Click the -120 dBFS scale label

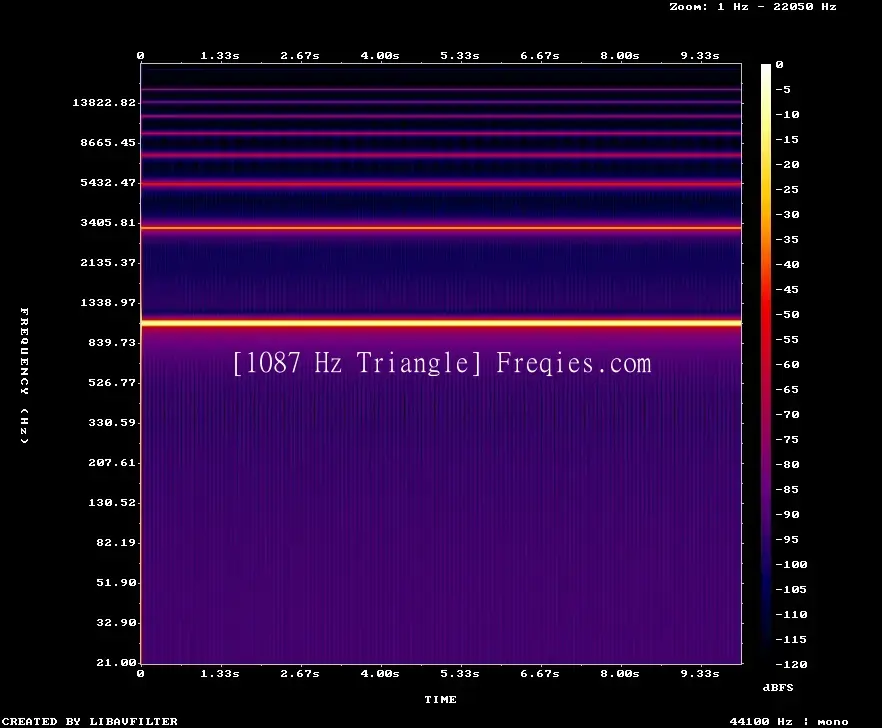point(791,664)
